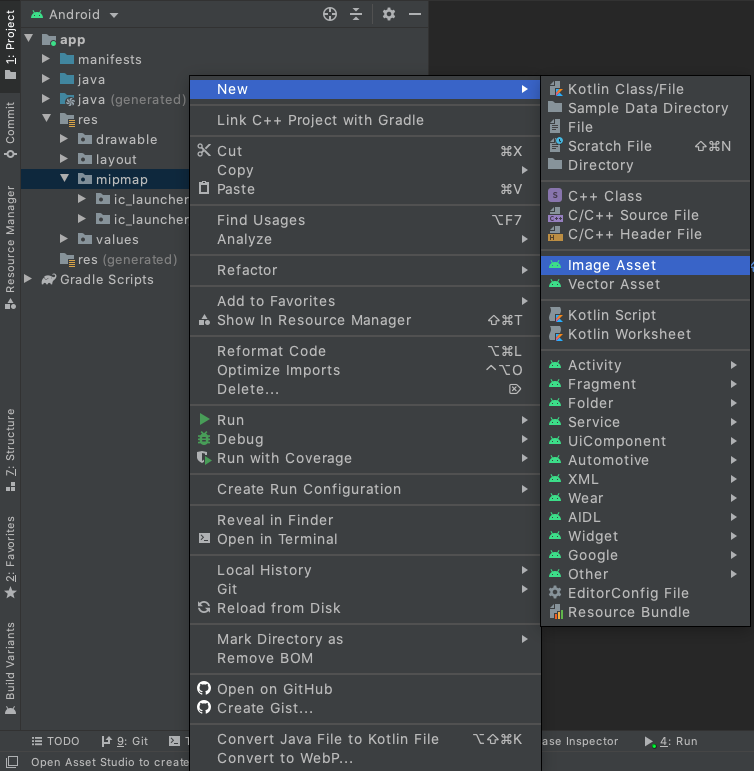Select Delete... menu entry

(x=365, y=389)
